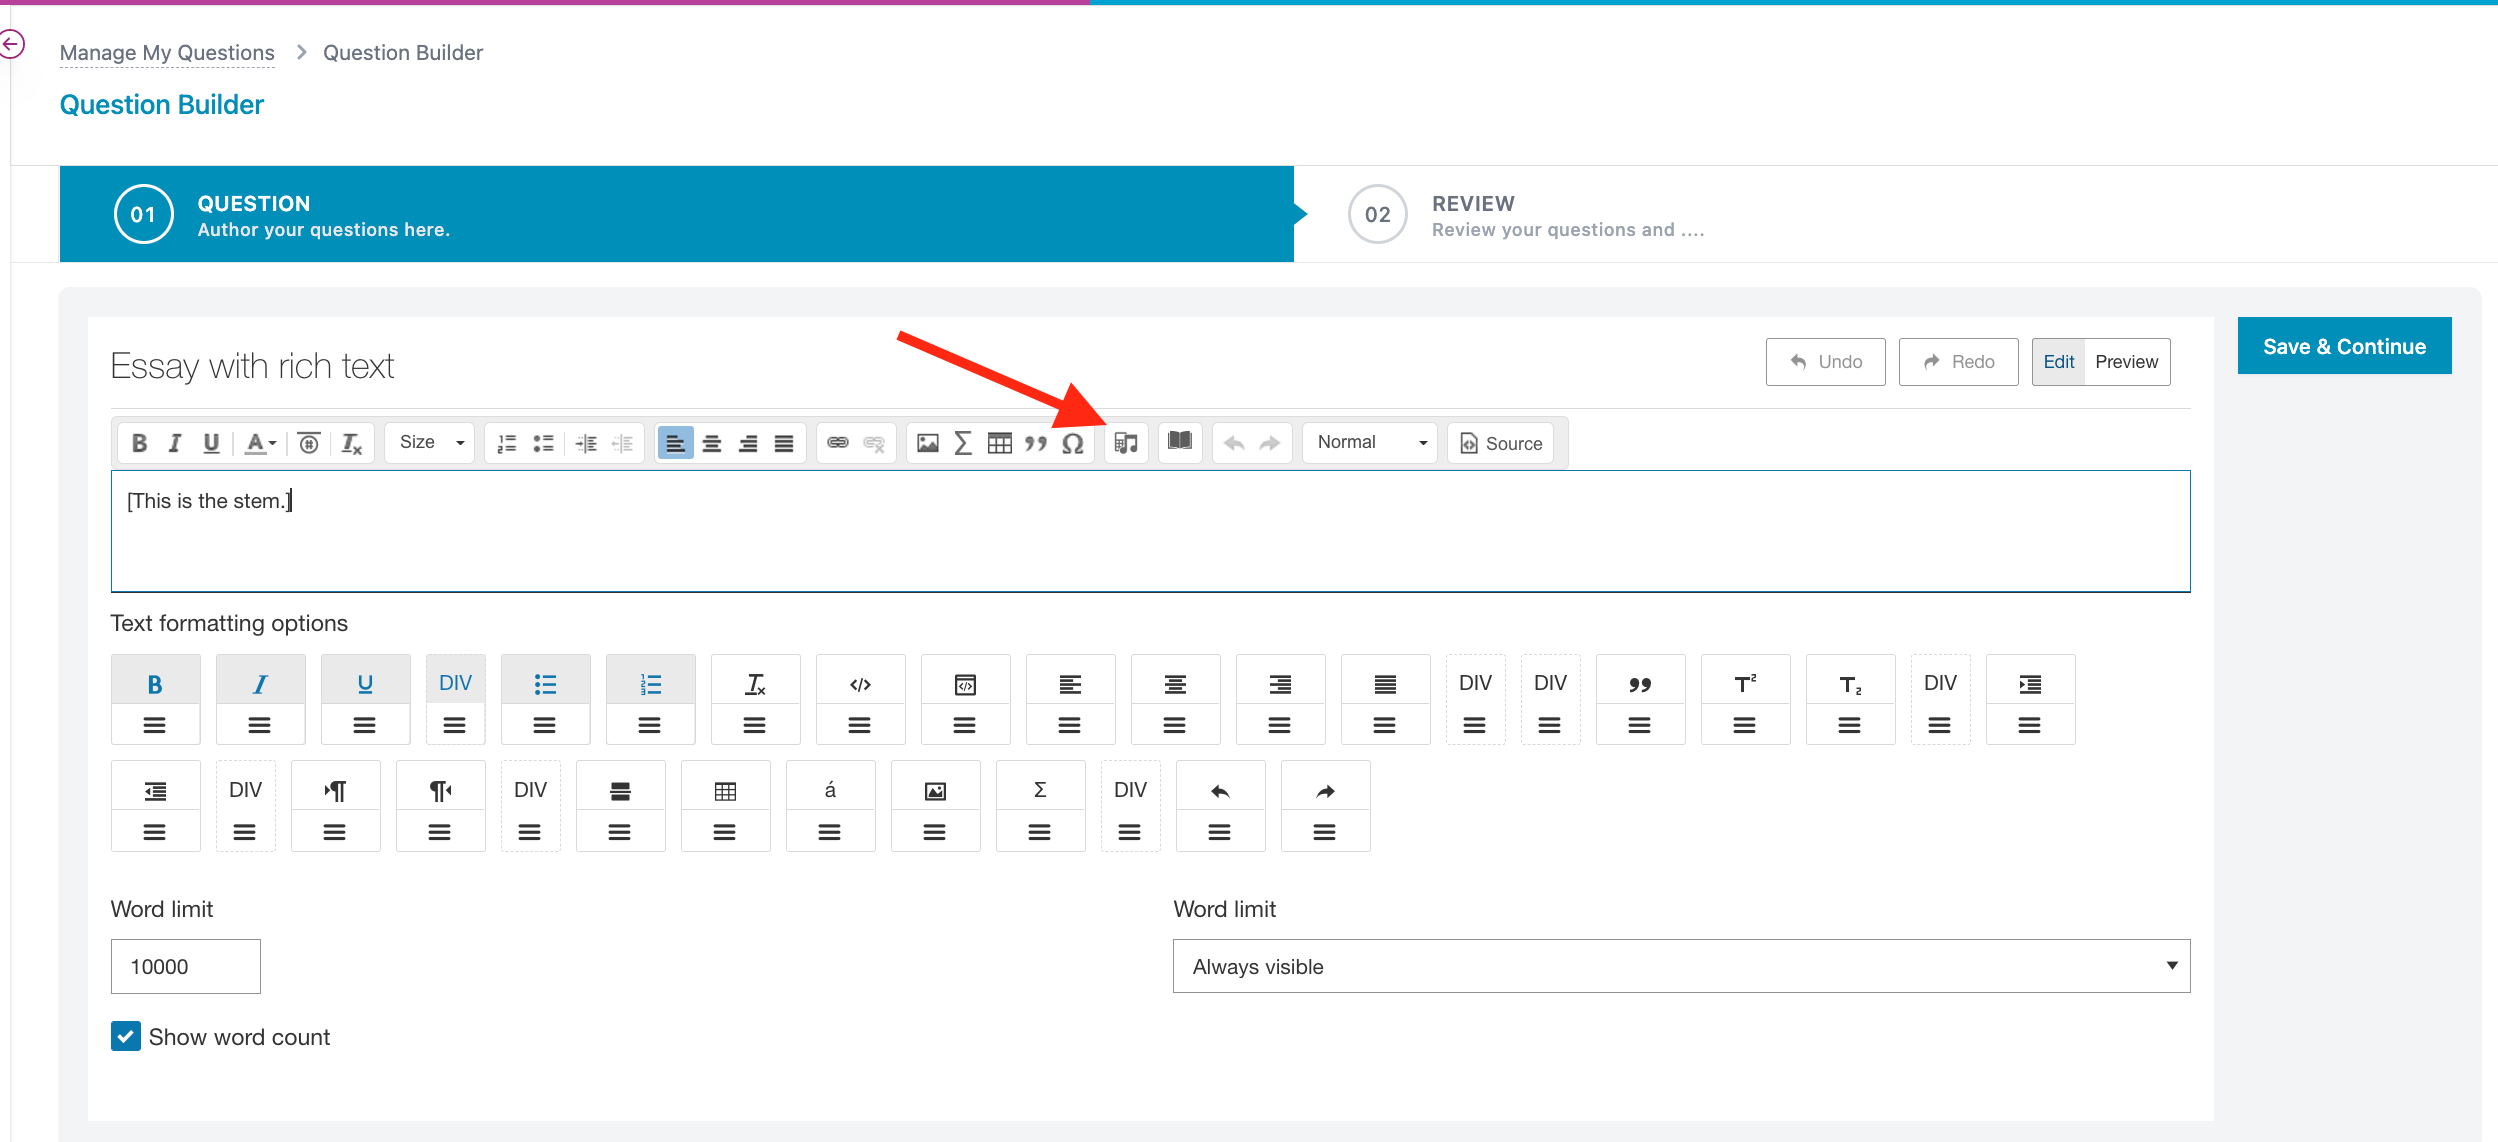Viewport: 2498px width, 1142px height.
Task: Click the Essay with rich text title
Action: click(252, 366)
